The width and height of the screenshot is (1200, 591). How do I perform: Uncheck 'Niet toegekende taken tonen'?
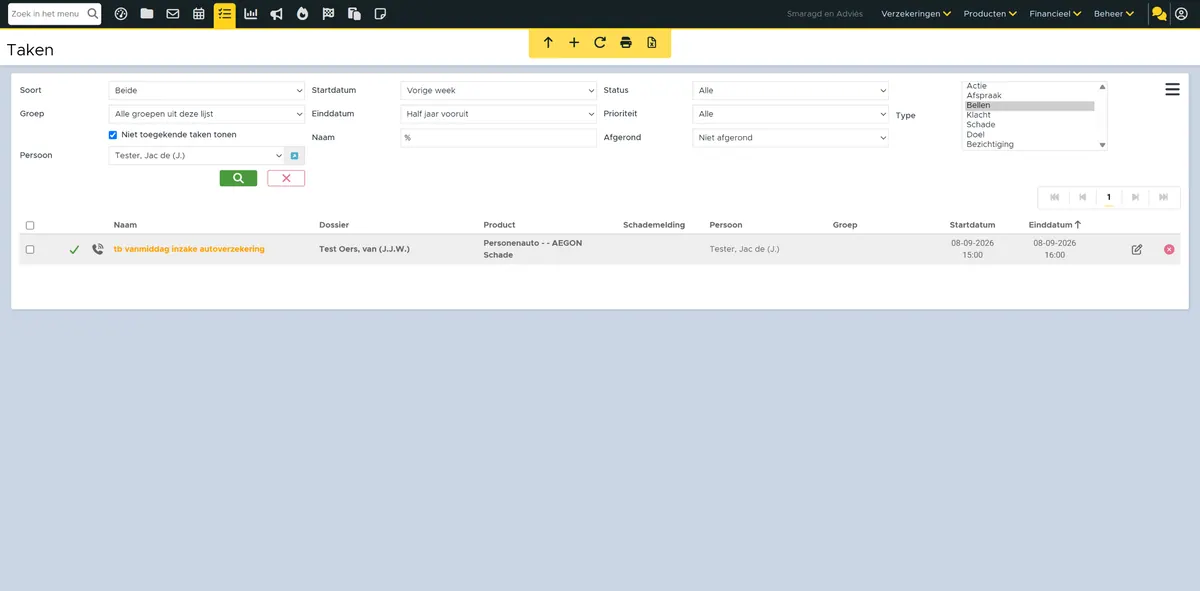(x=113, y=135)
